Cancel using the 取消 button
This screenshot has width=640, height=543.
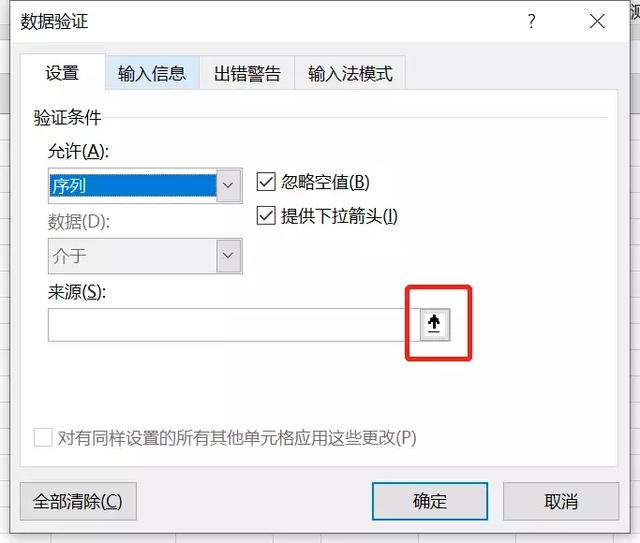click(561, 501)
